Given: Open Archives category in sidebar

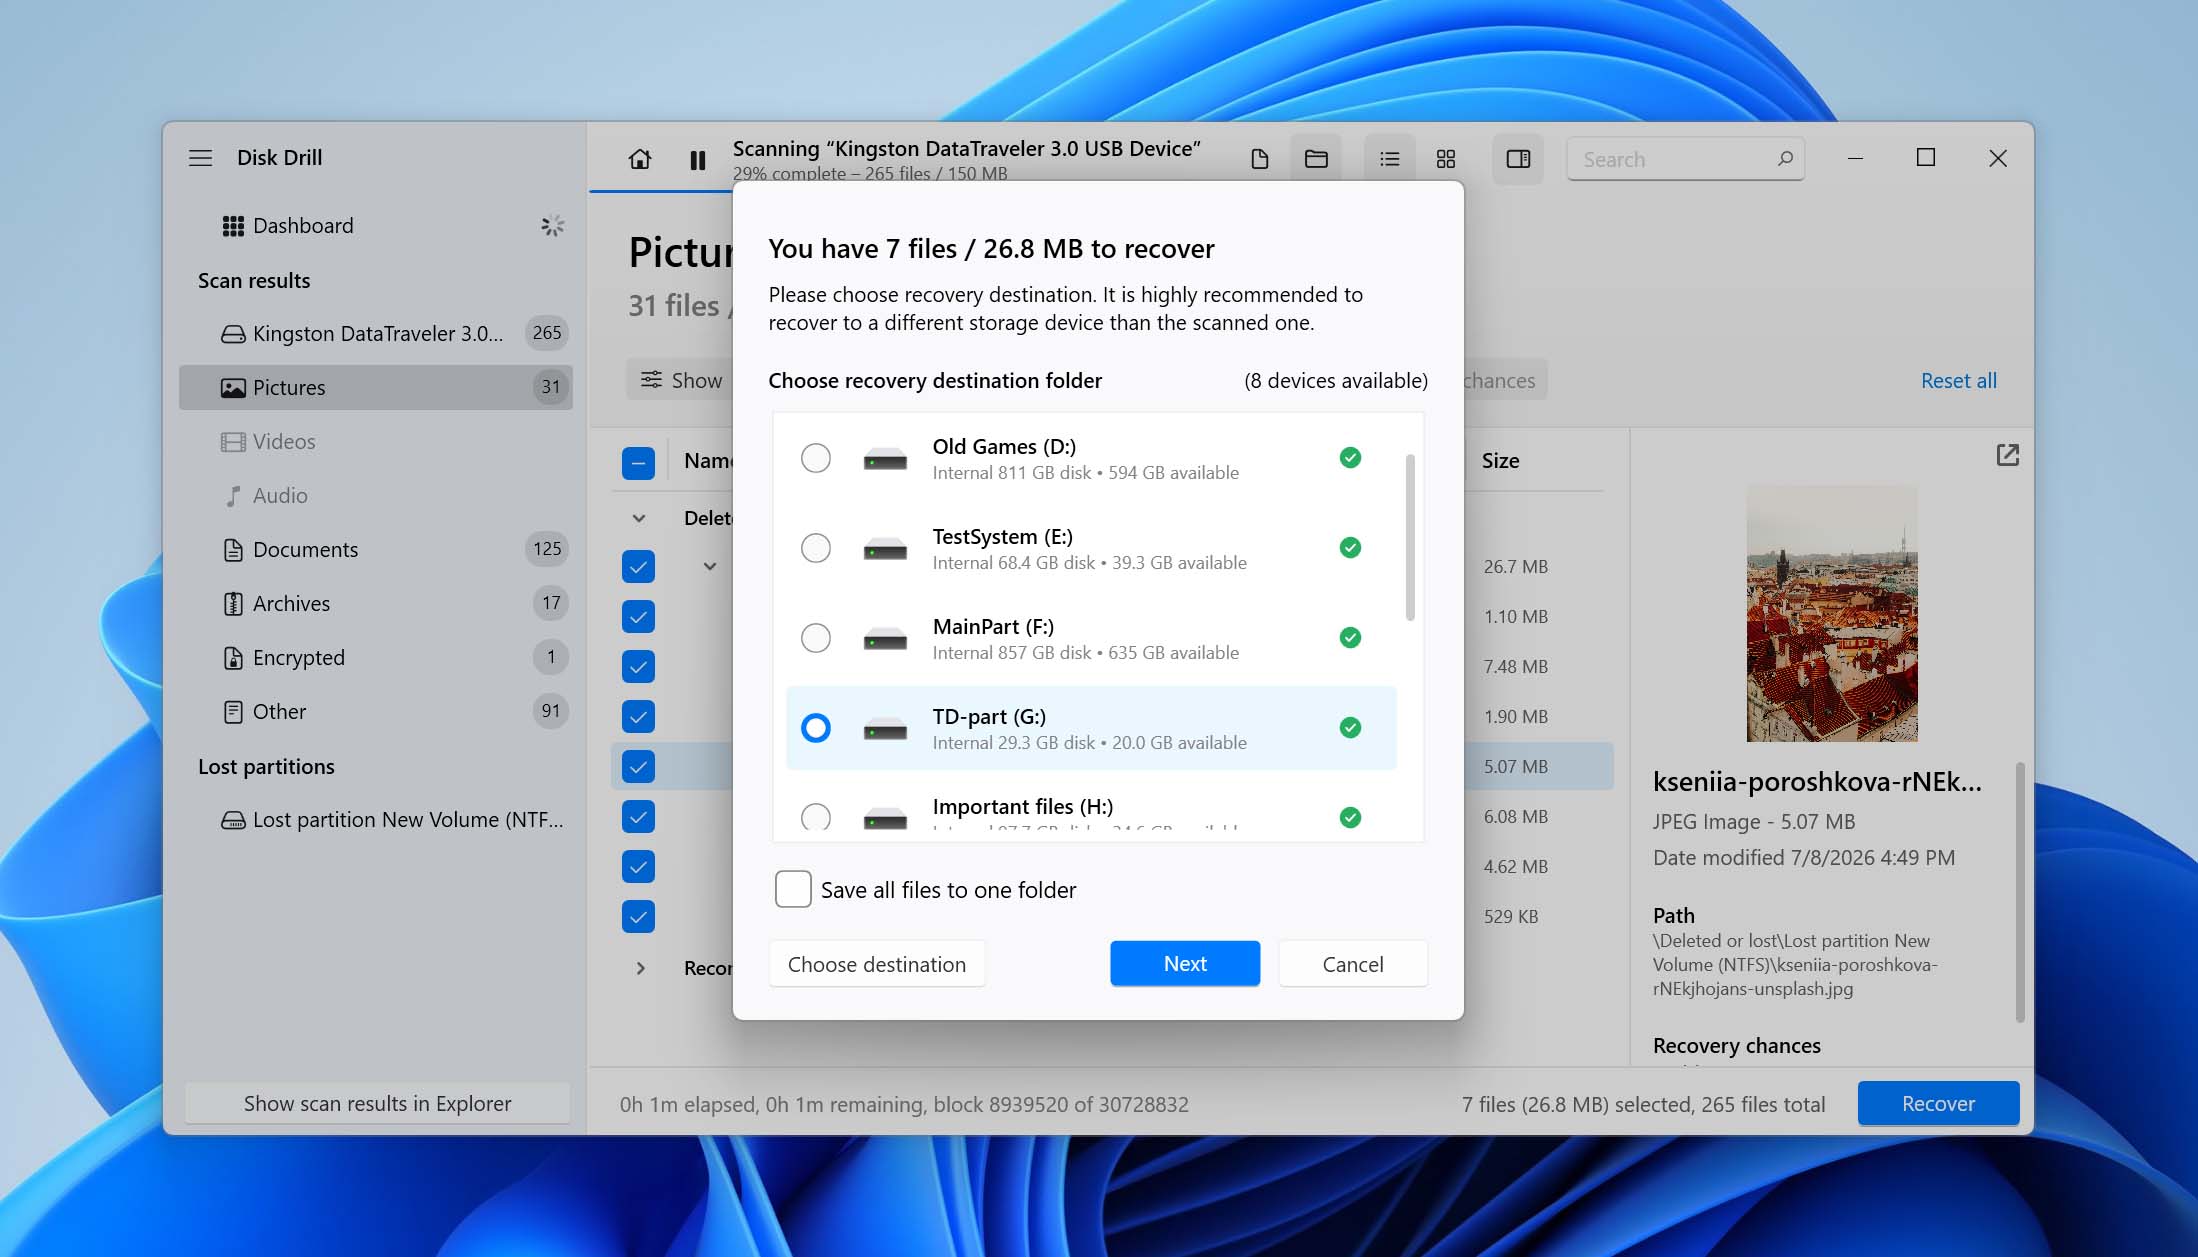Looking at the screenshot, I should click(x=376, y=603).
